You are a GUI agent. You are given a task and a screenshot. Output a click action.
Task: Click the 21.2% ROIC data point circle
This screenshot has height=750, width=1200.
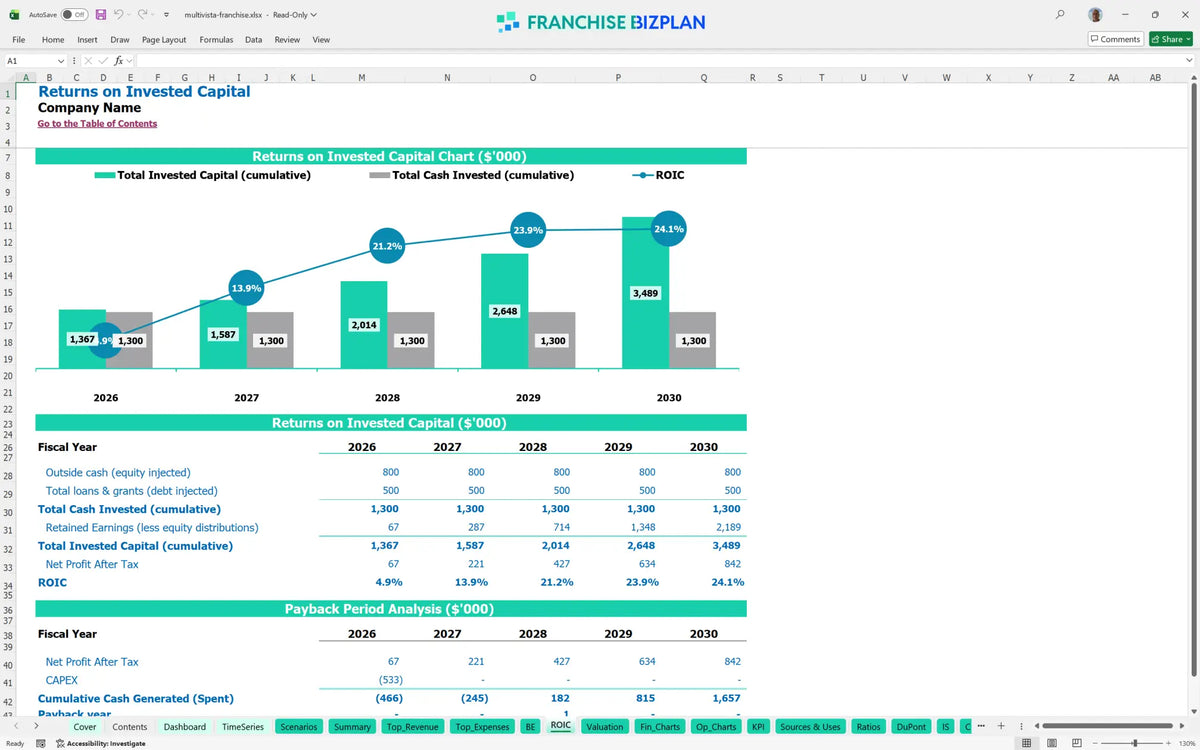387,246
